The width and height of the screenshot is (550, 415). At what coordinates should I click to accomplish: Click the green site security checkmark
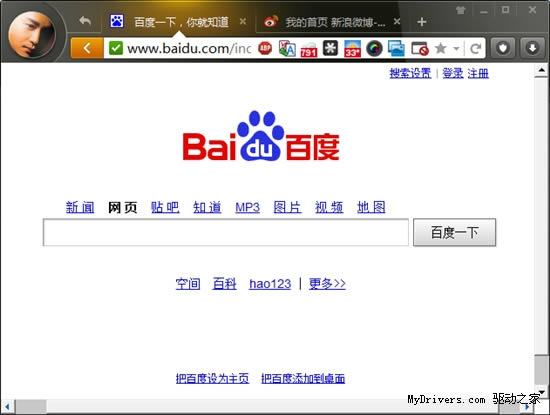click(x=116, y=48)
